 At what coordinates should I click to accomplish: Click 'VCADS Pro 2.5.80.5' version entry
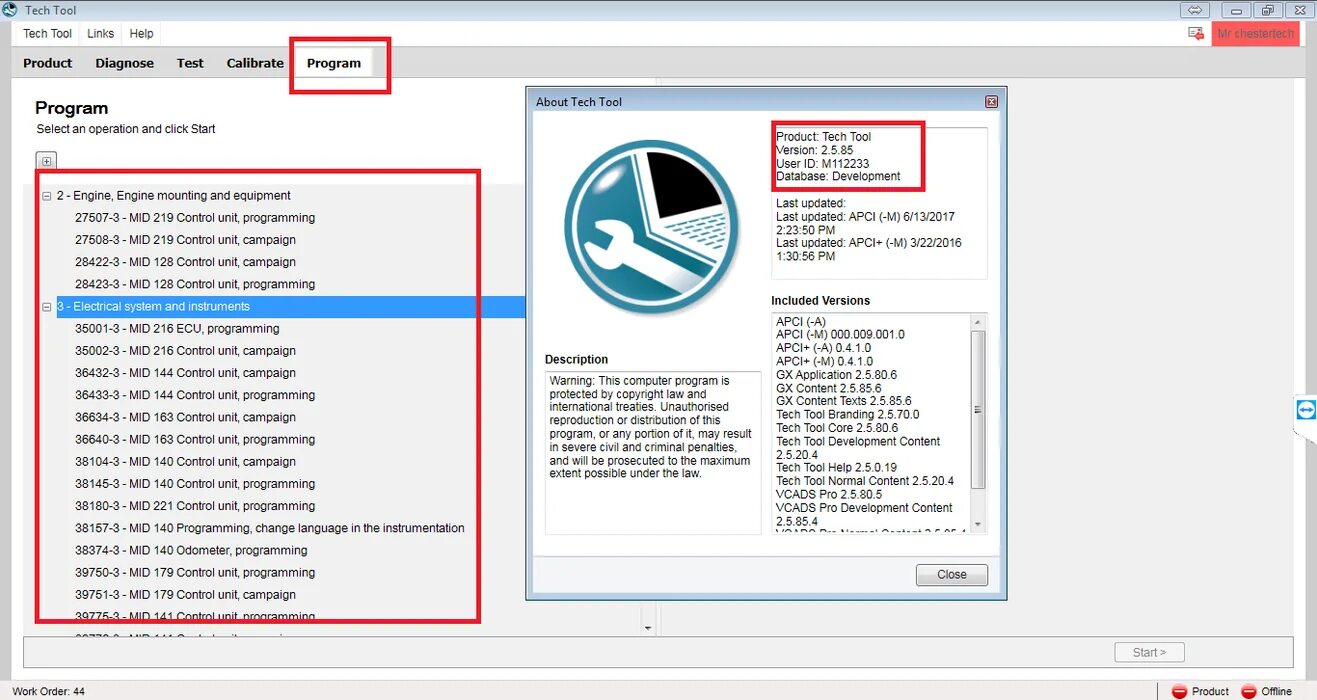[x=828, y=494]
